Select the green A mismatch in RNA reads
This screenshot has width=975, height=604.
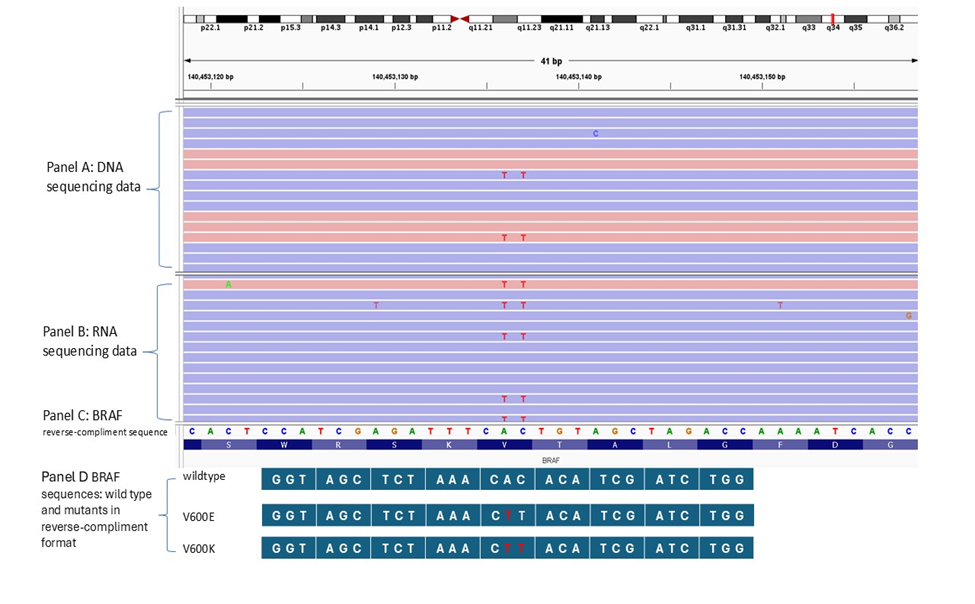tap(228, 285)
